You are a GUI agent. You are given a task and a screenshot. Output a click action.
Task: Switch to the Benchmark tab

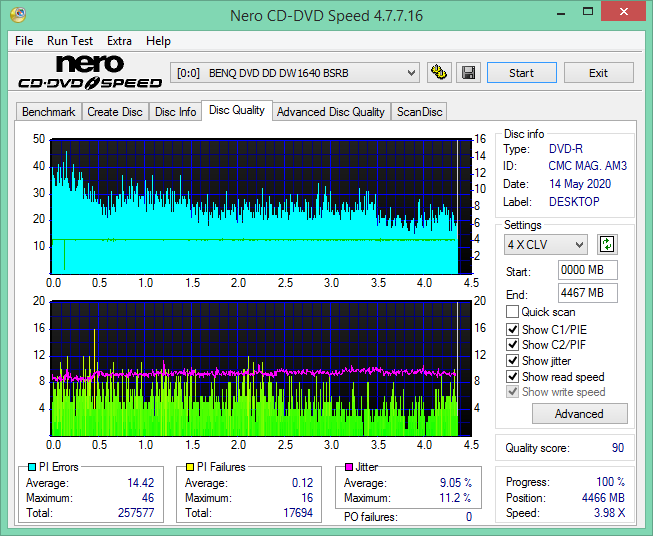[x=49, y=112]
